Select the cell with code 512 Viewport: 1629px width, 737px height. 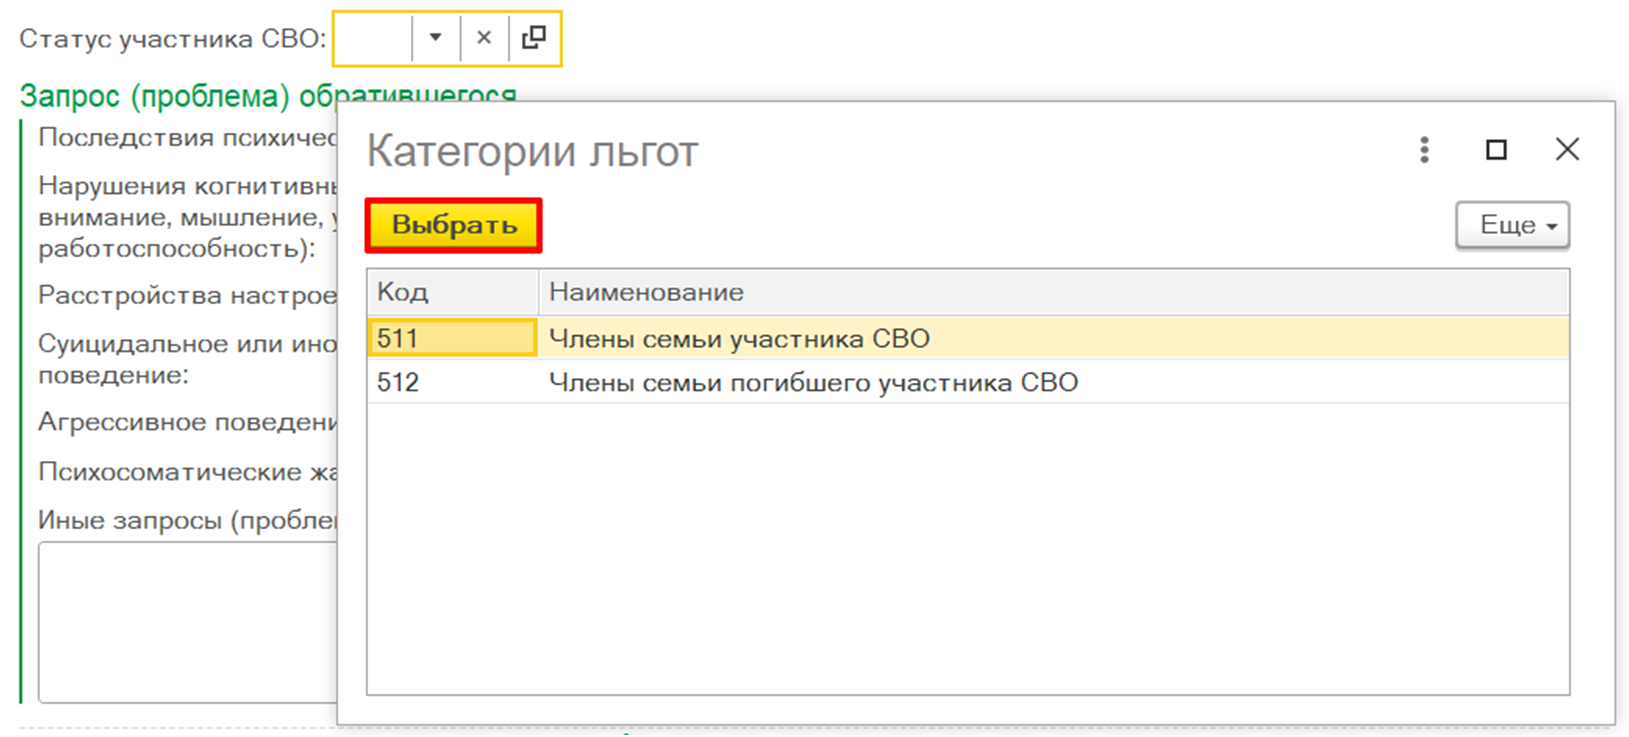pyautogui.click(x=452, y=382)
